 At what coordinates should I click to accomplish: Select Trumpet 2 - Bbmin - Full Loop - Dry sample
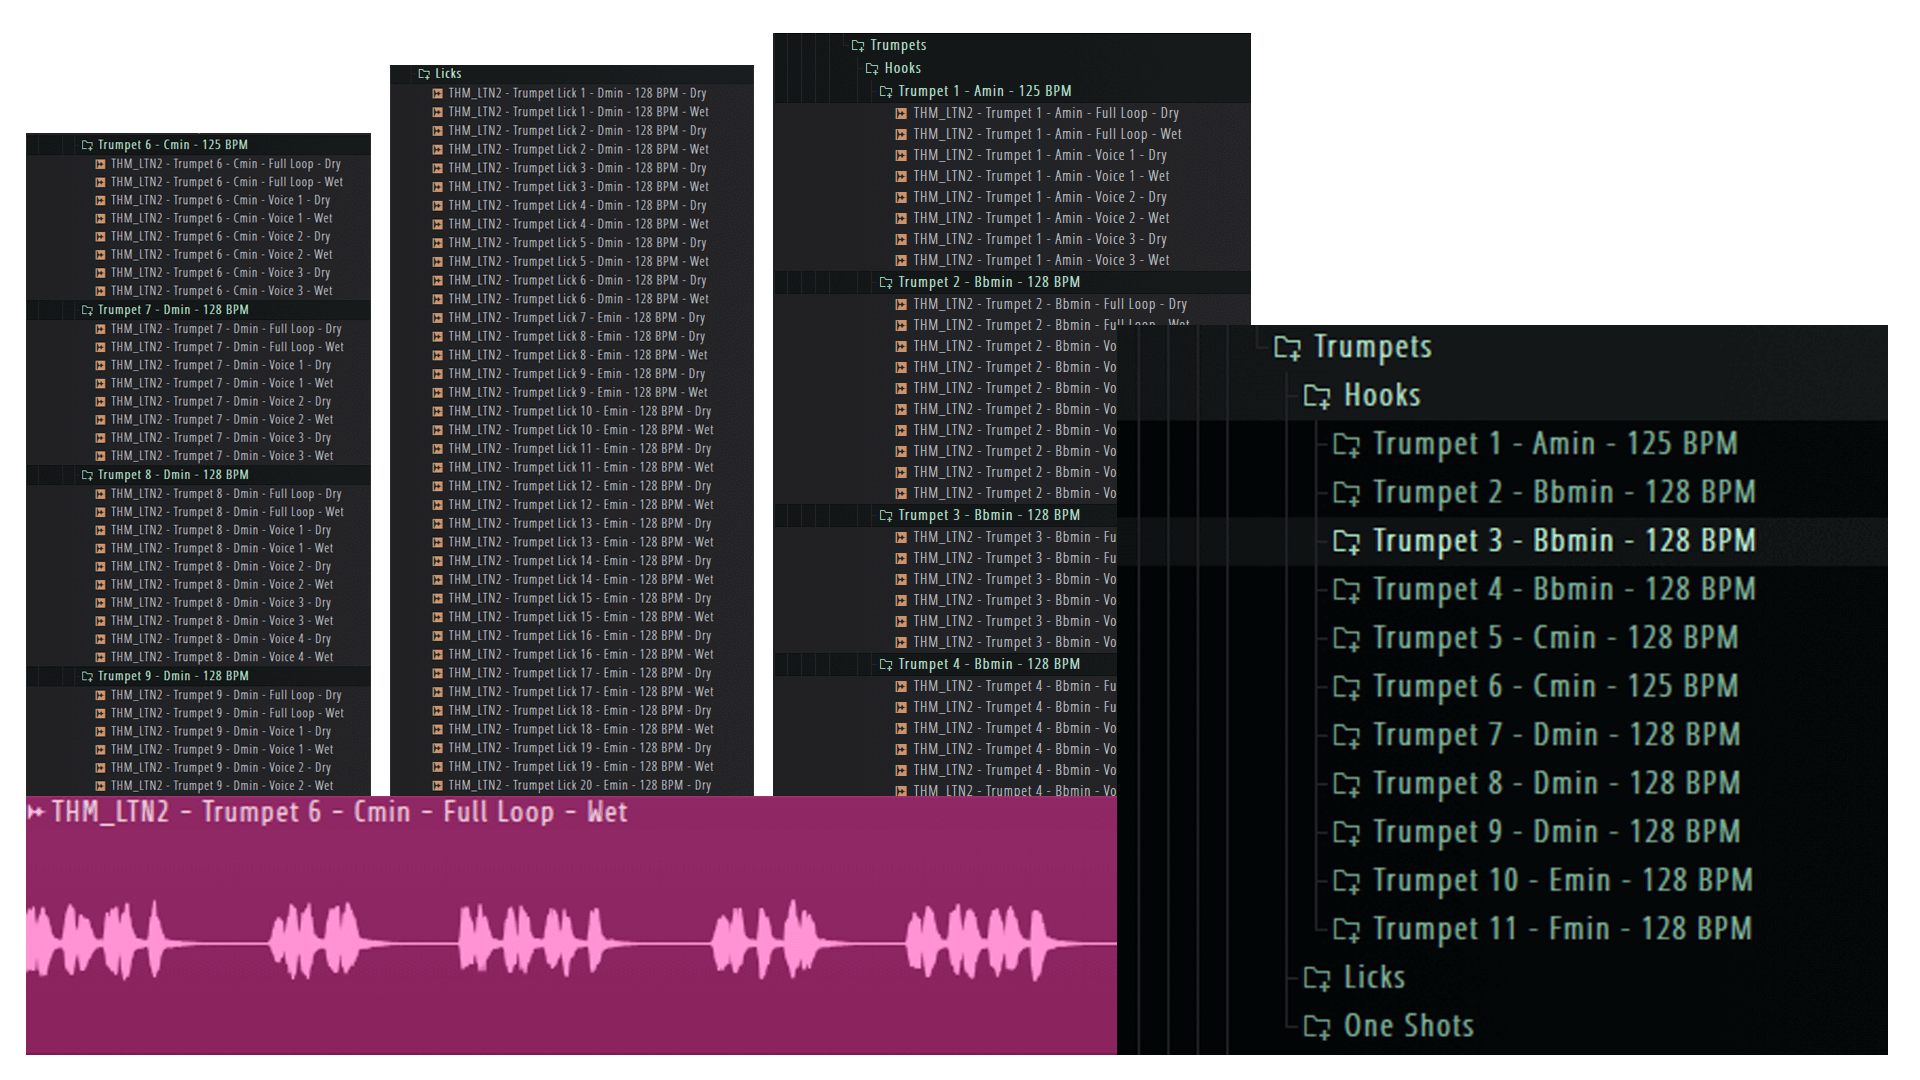click(x=1049, y=305)
